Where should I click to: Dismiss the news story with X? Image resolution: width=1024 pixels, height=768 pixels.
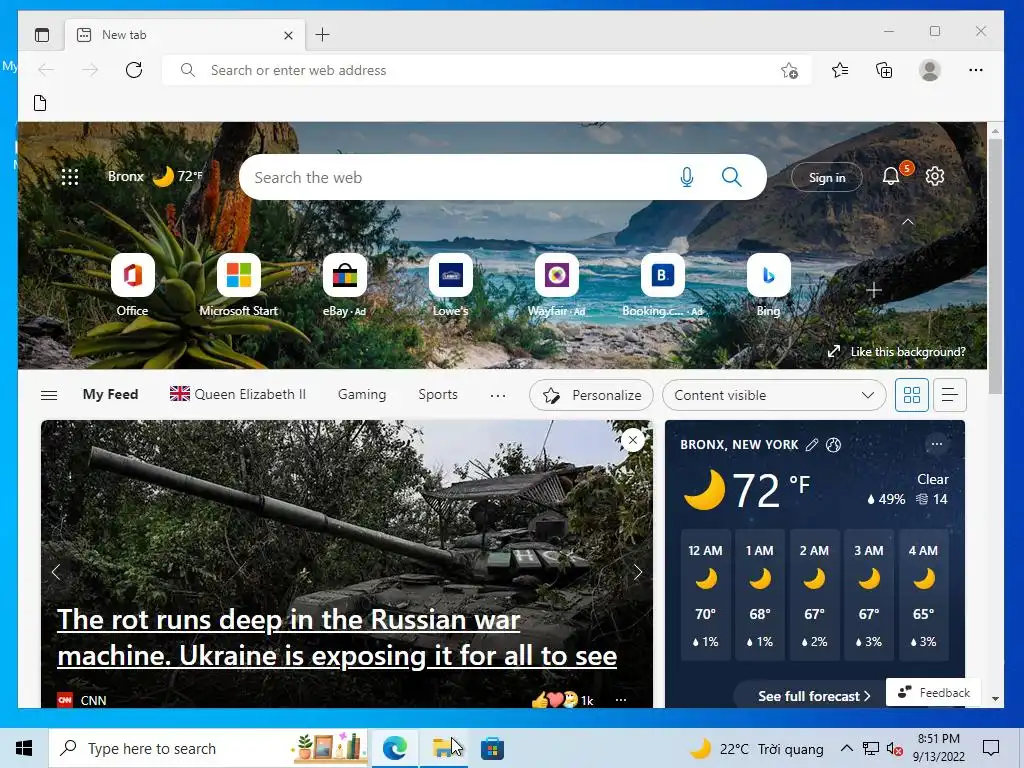pos(632,440)
